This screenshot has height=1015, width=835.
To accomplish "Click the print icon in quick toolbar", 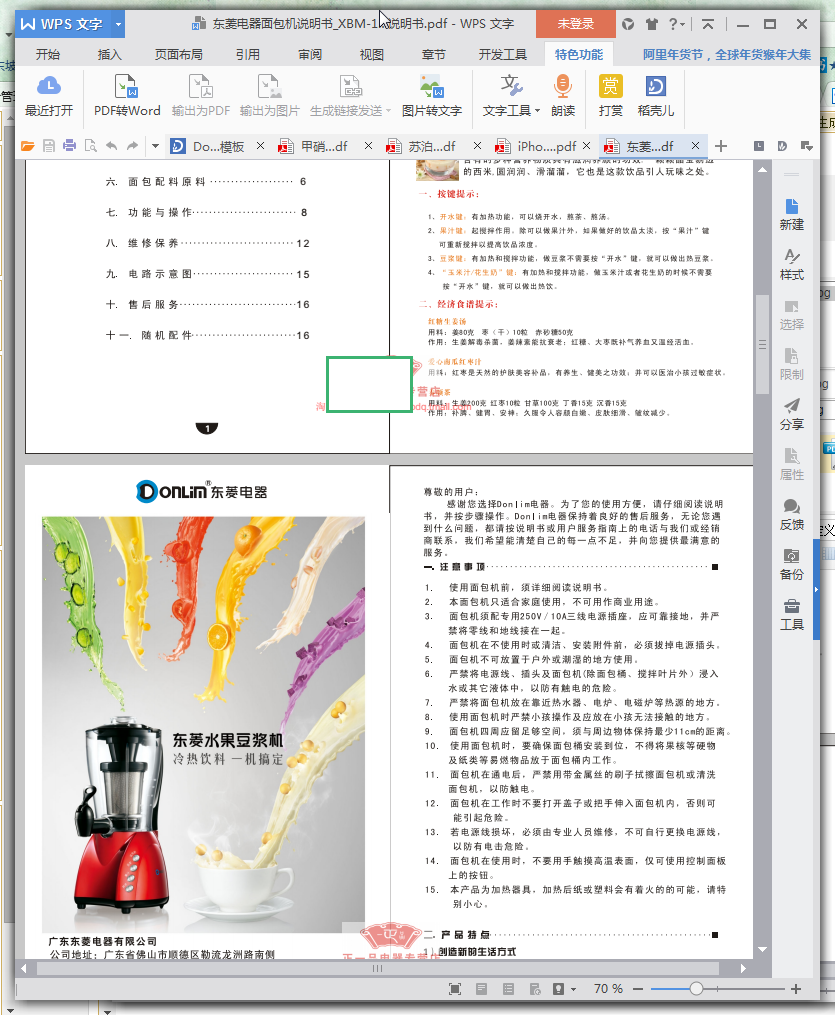I will click(x=69, y=146).
